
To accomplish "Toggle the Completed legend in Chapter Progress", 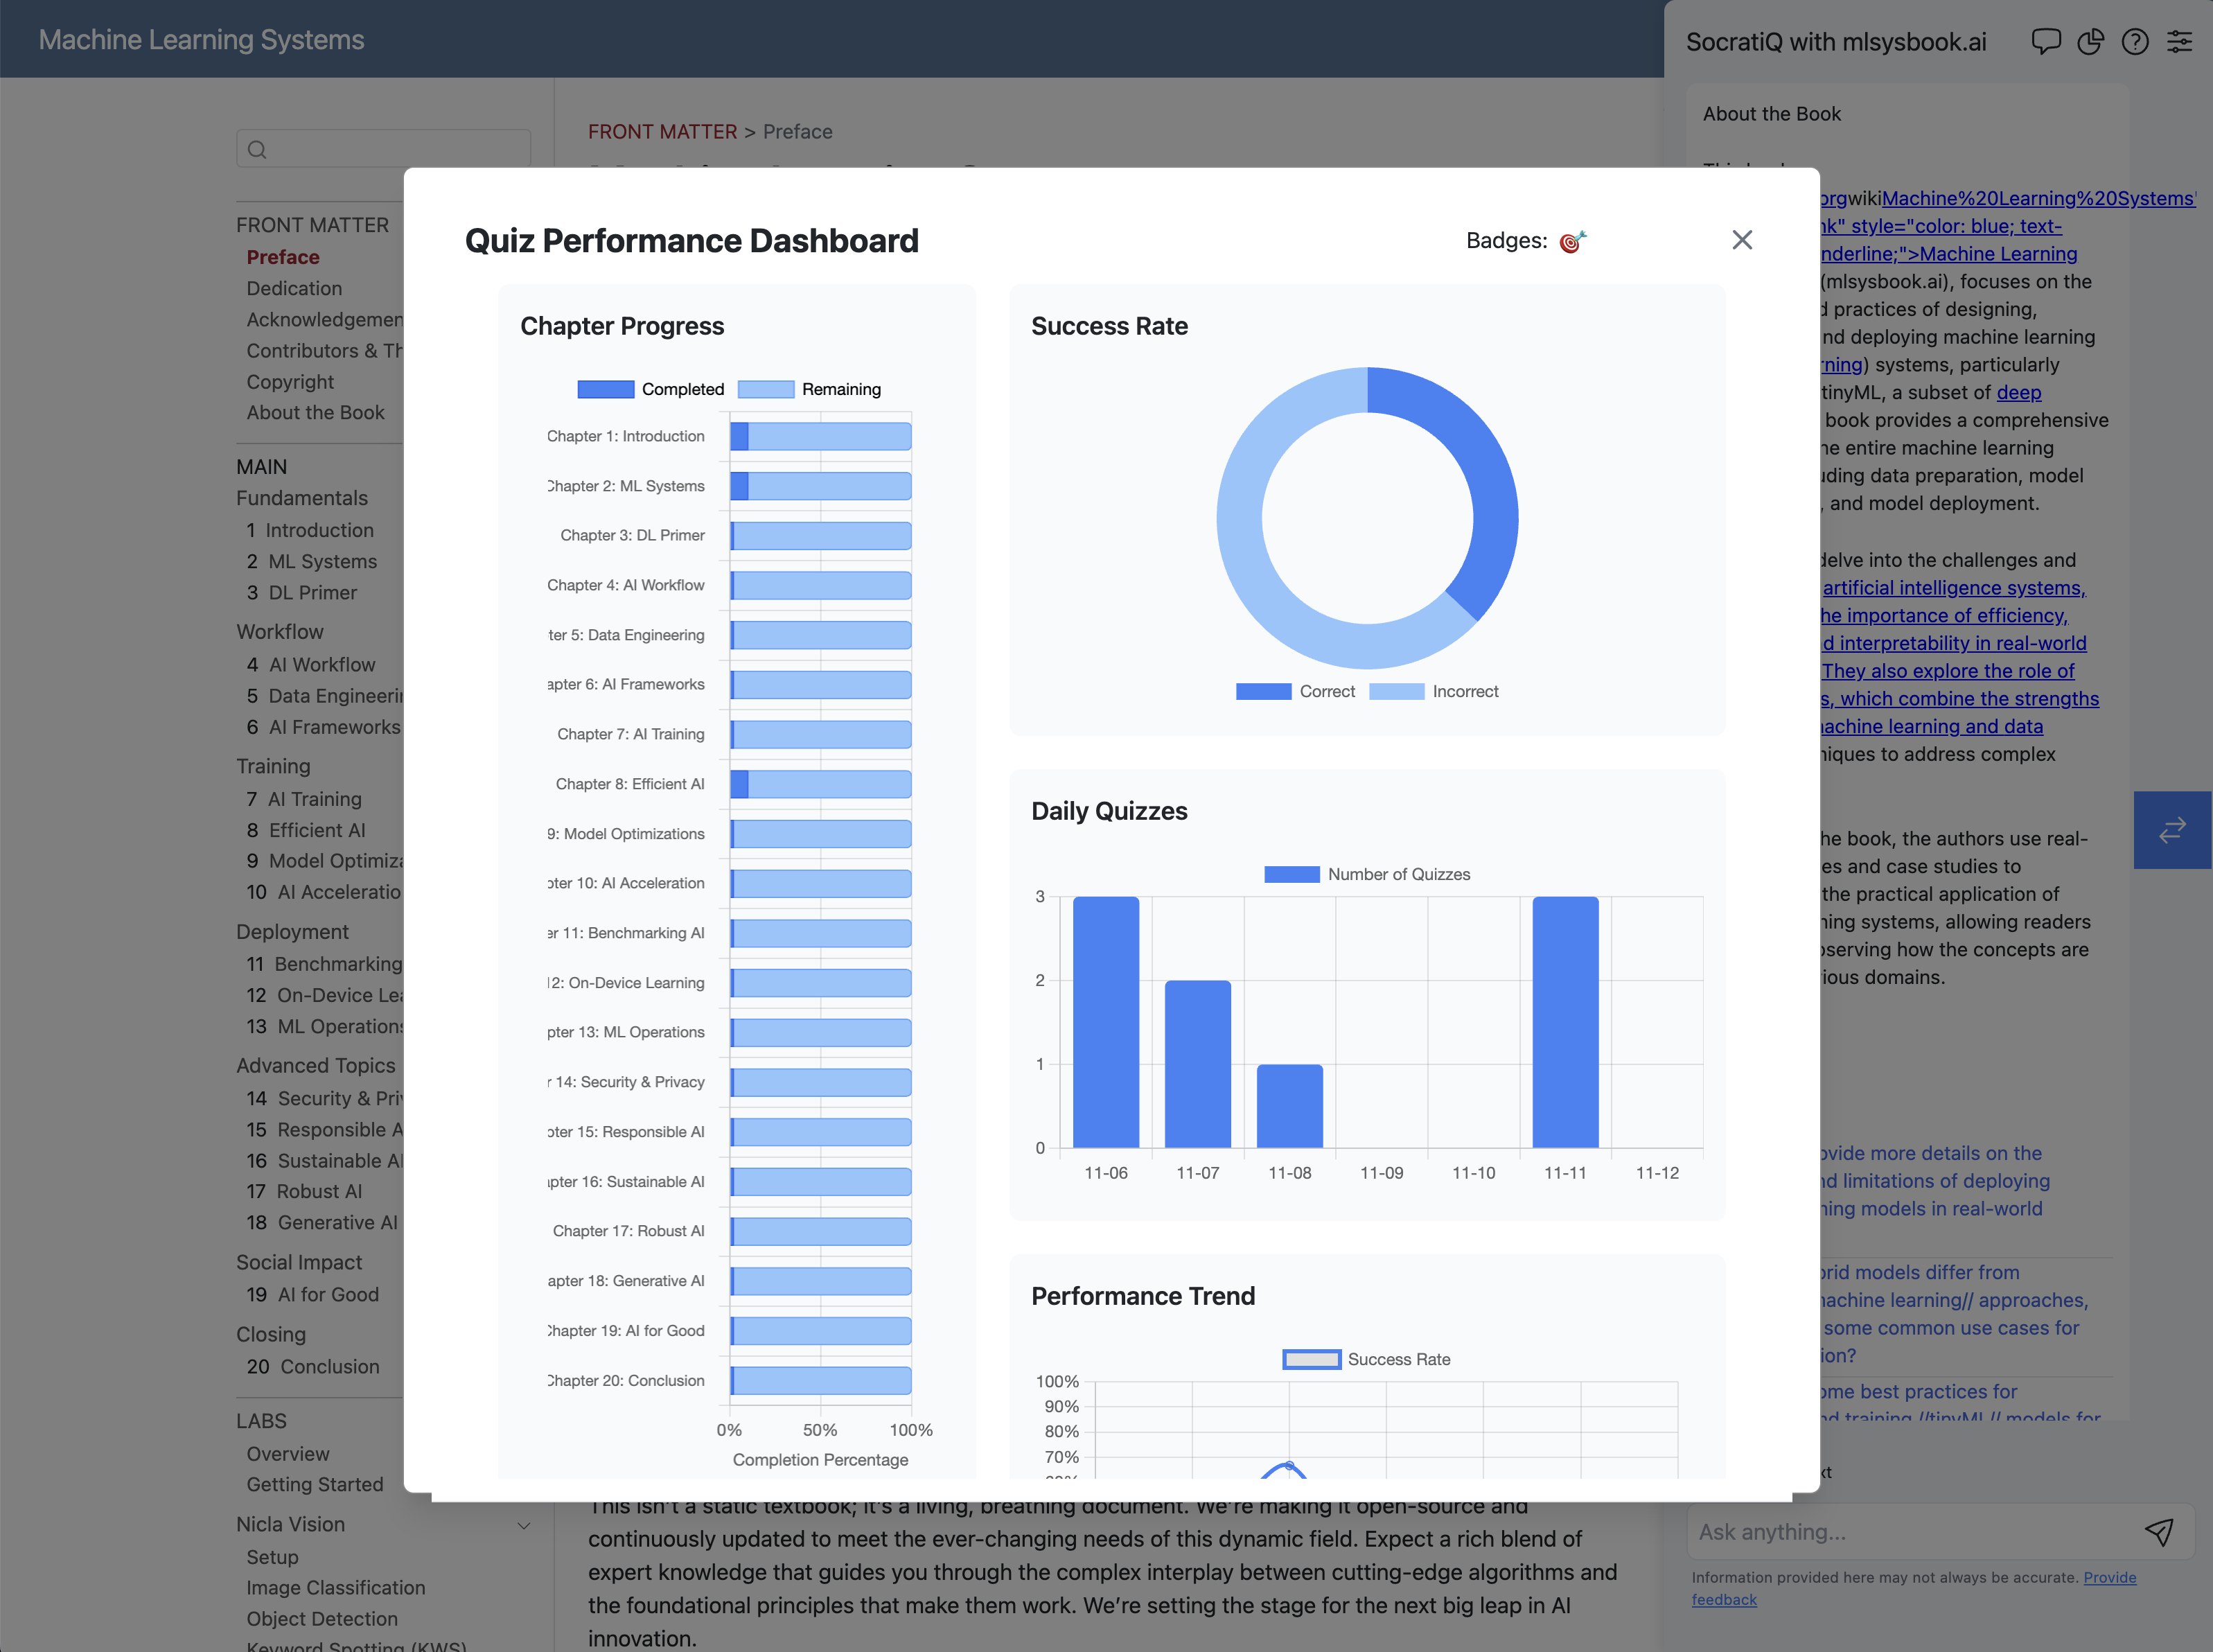I will (651, 389).
